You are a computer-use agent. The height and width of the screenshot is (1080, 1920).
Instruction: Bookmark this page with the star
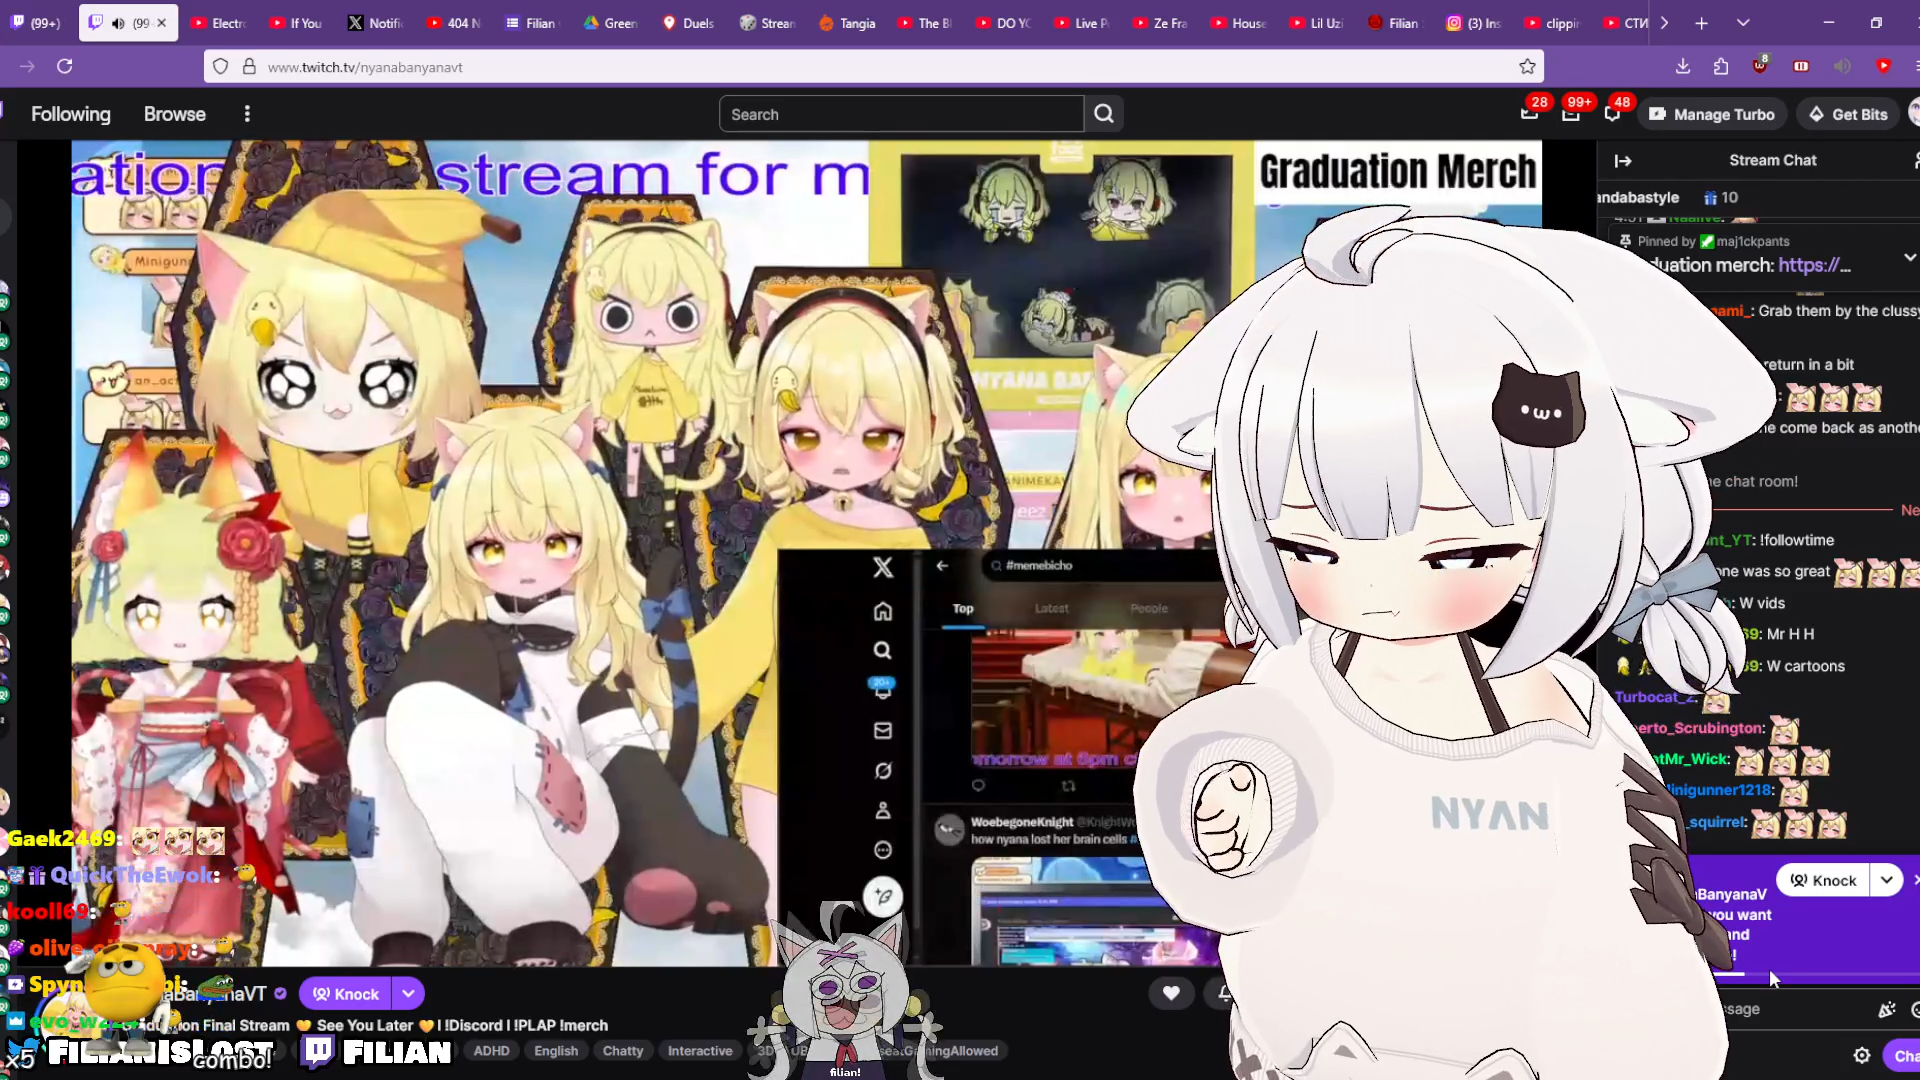1527,66
